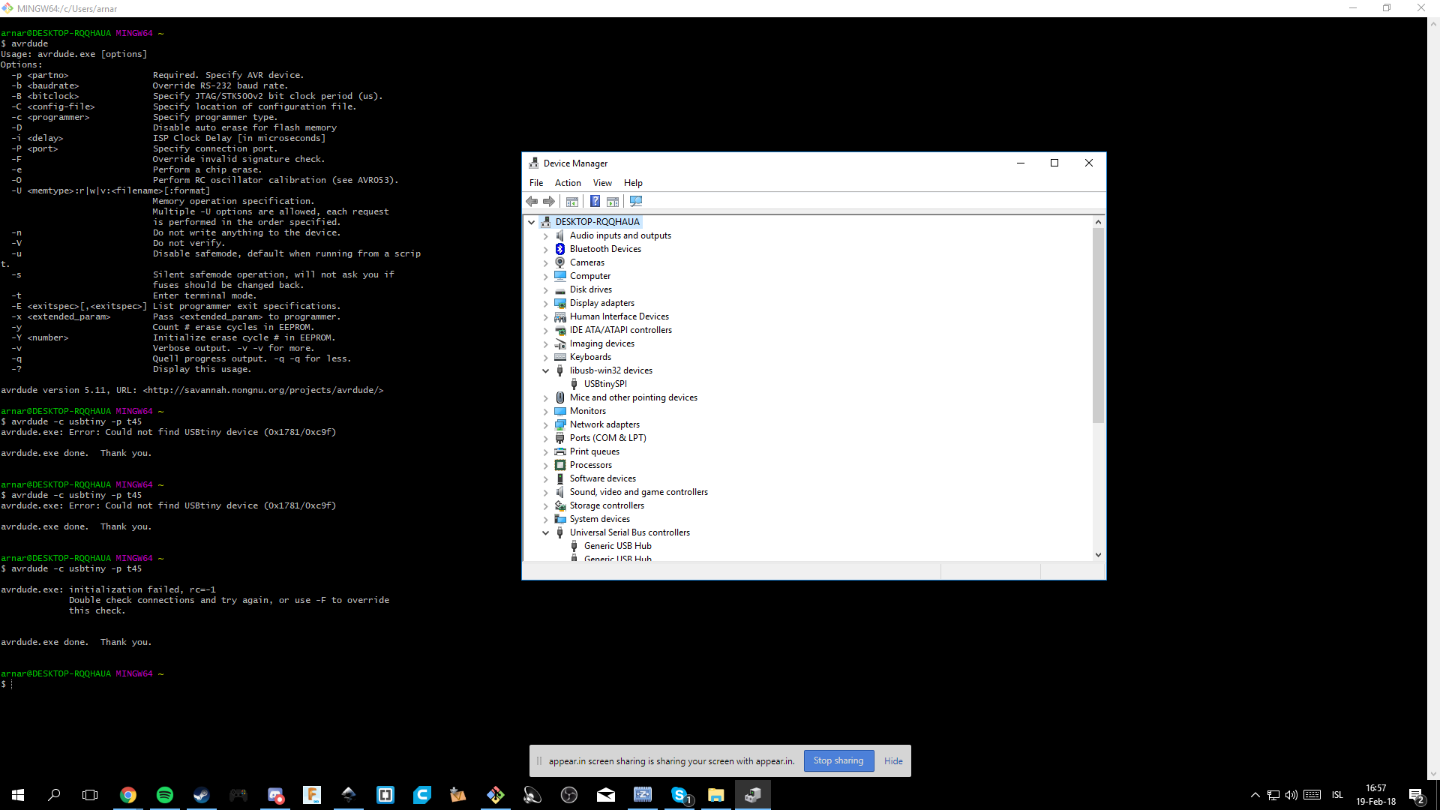
Task: Open the Action menu in Device Manager
Action: (568, 183)
